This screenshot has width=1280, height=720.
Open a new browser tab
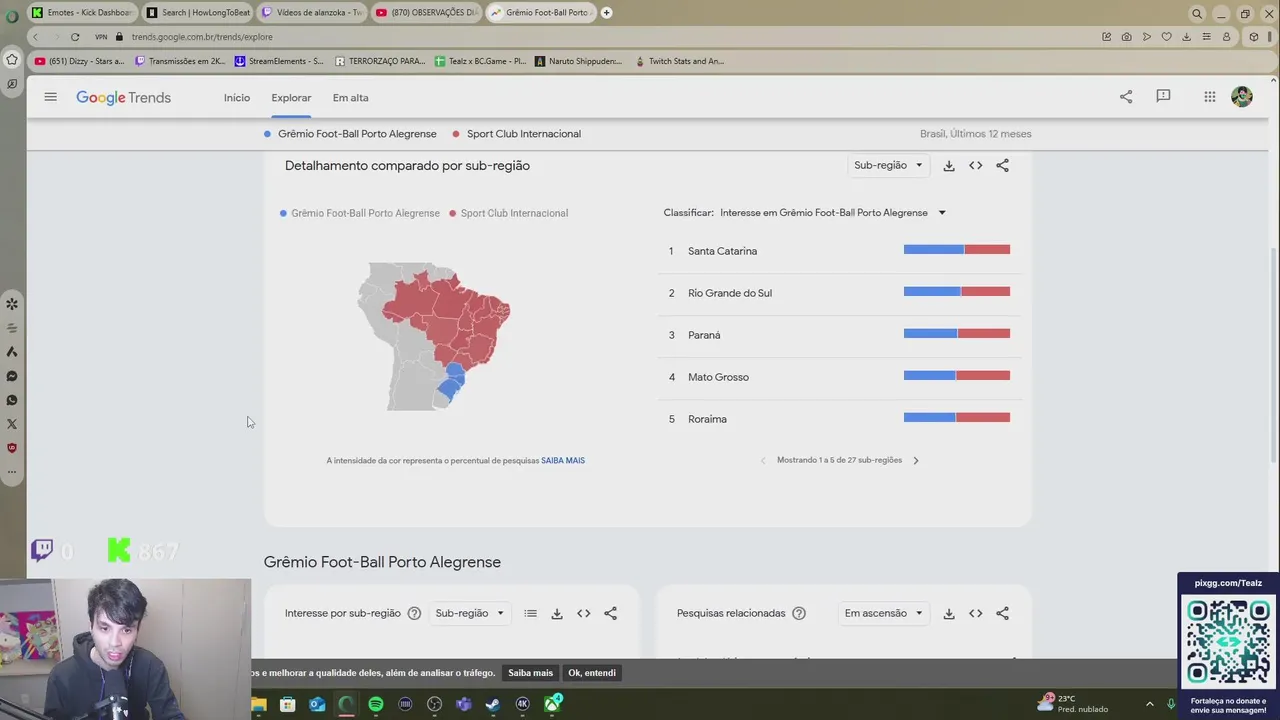606,13
